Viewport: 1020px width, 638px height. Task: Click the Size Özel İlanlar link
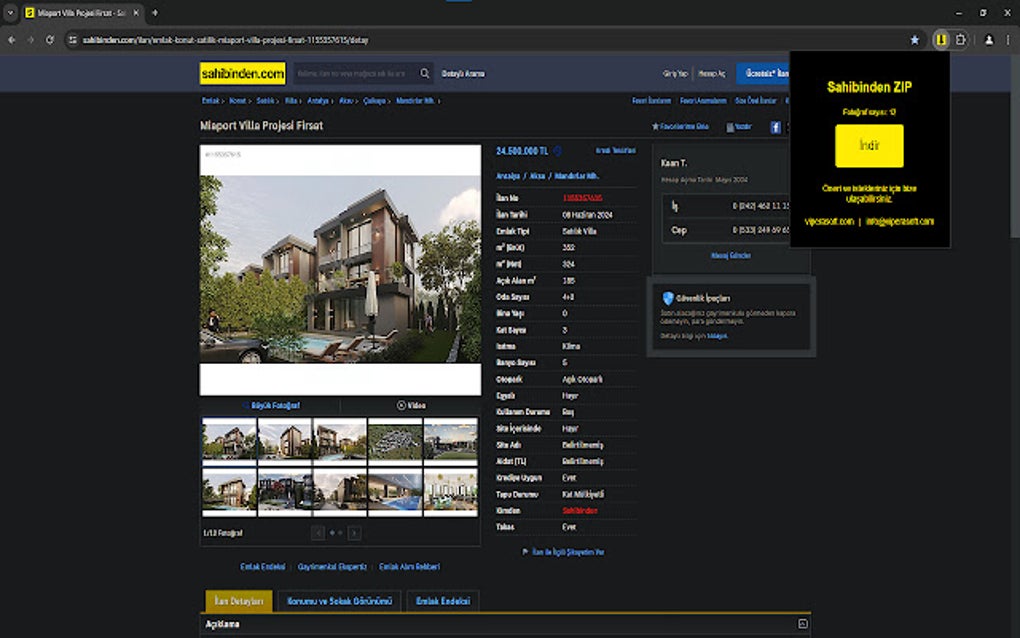pyautogui.click(x=756, y=101)
